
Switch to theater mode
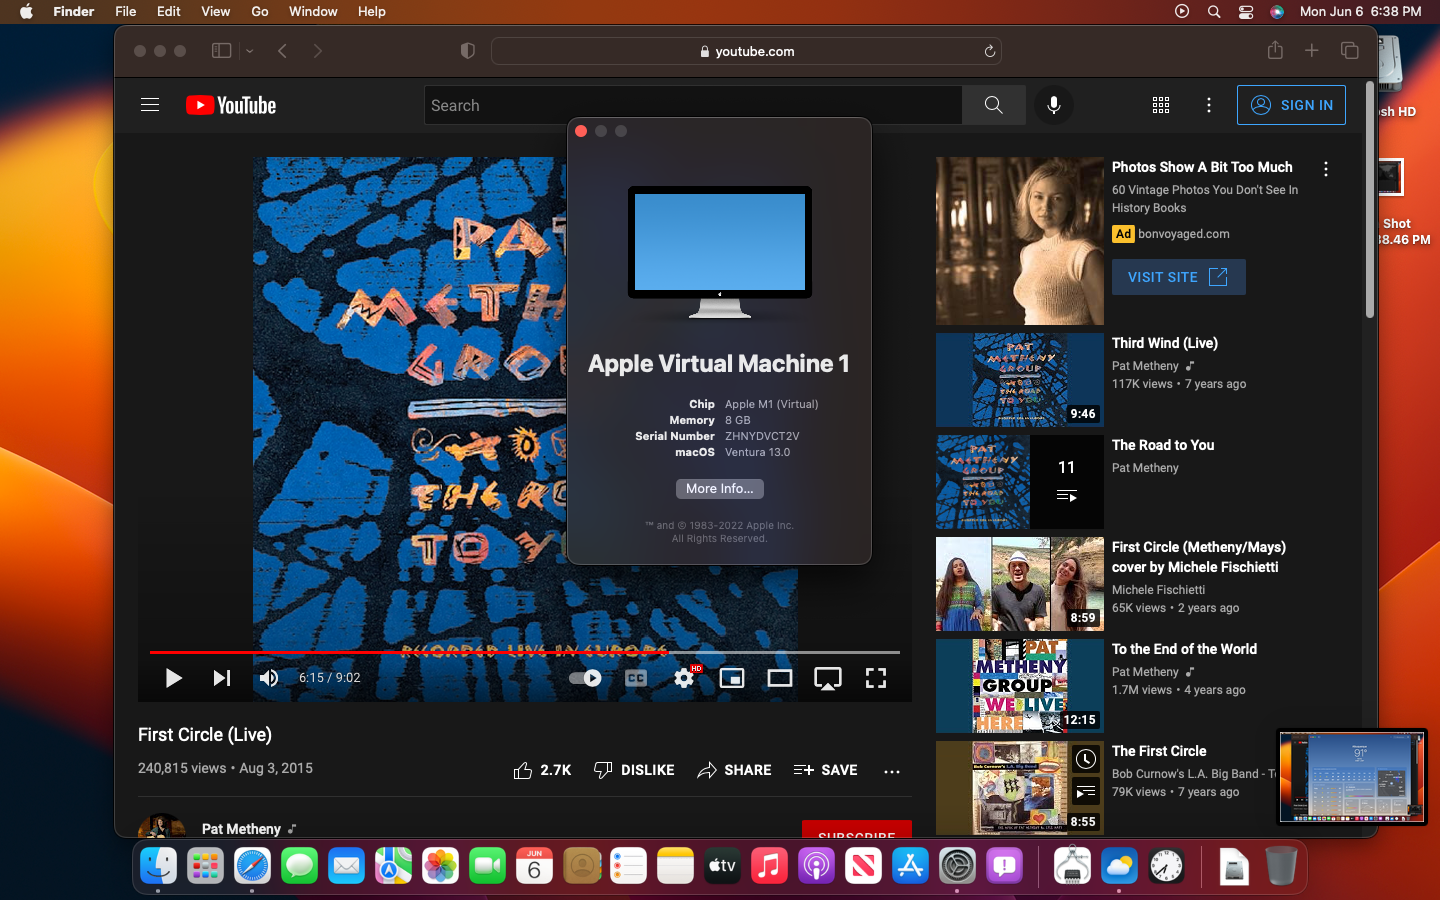780,678
